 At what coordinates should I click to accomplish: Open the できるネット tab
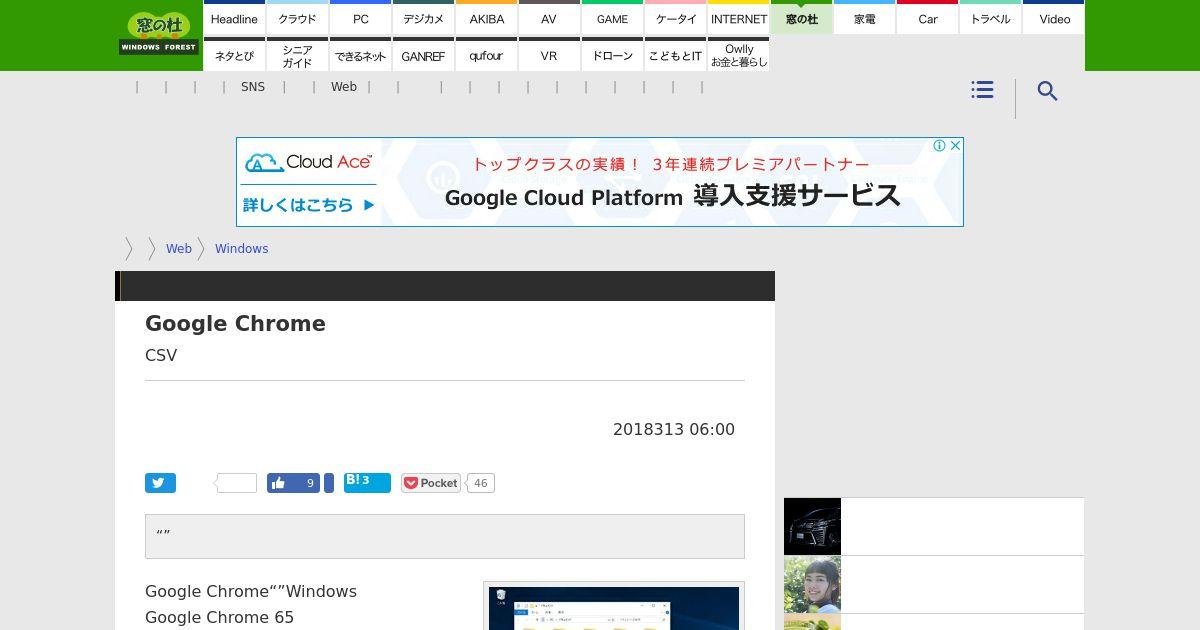[360, 55]
